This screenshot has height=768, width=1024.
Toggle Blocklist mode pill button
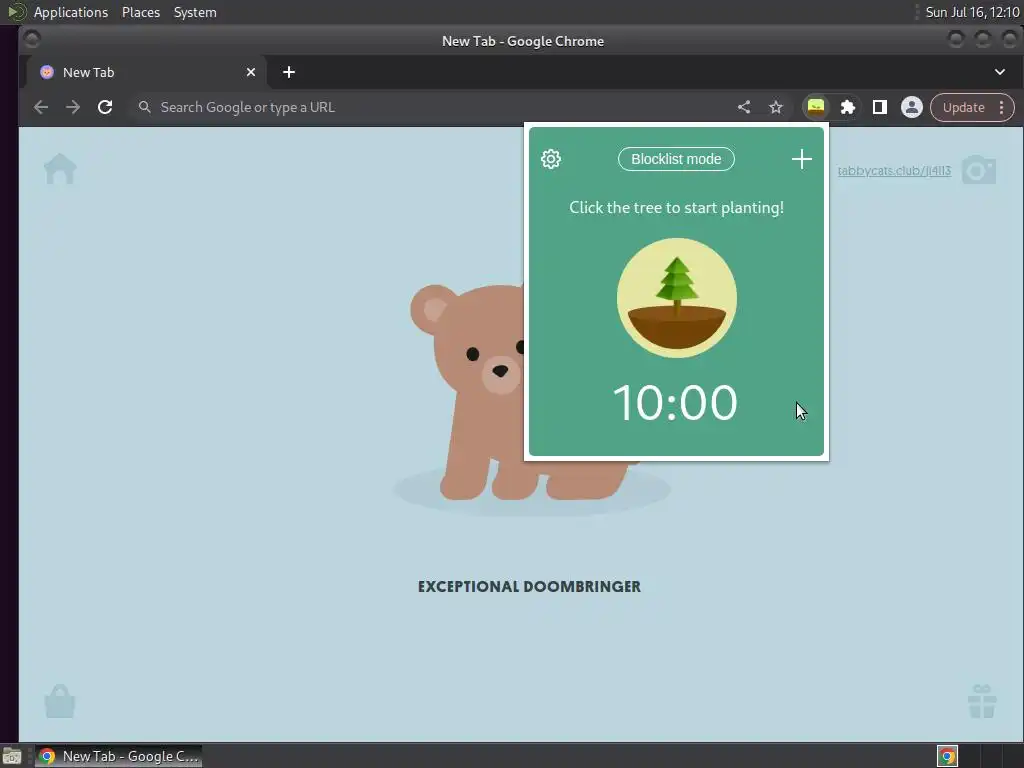click(676, 159)
